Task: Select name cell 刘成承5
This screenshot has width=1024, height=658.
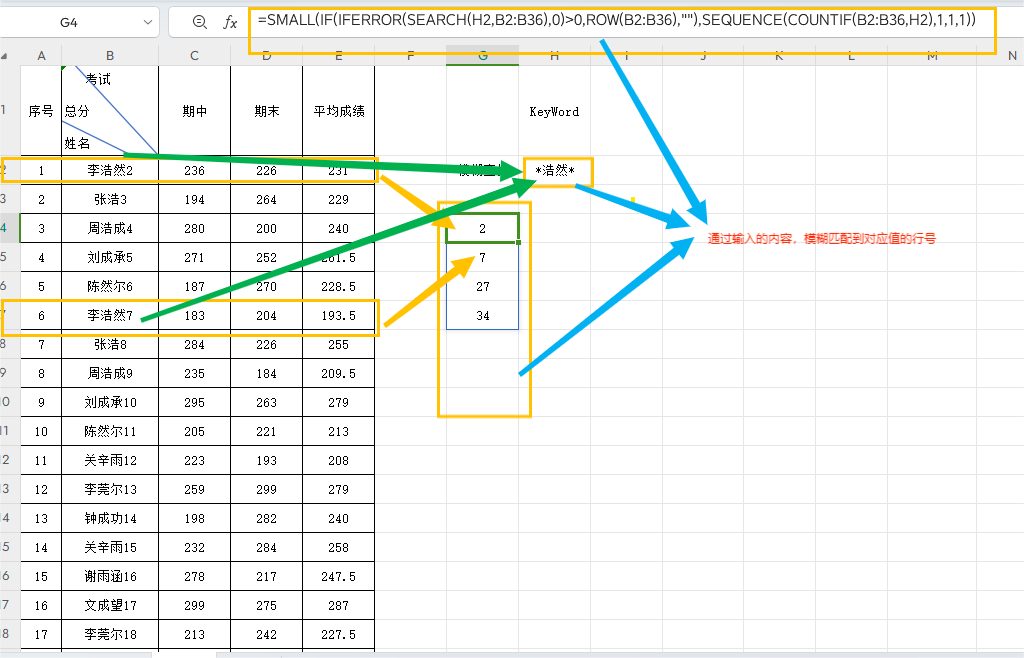Action: point(110,257)
